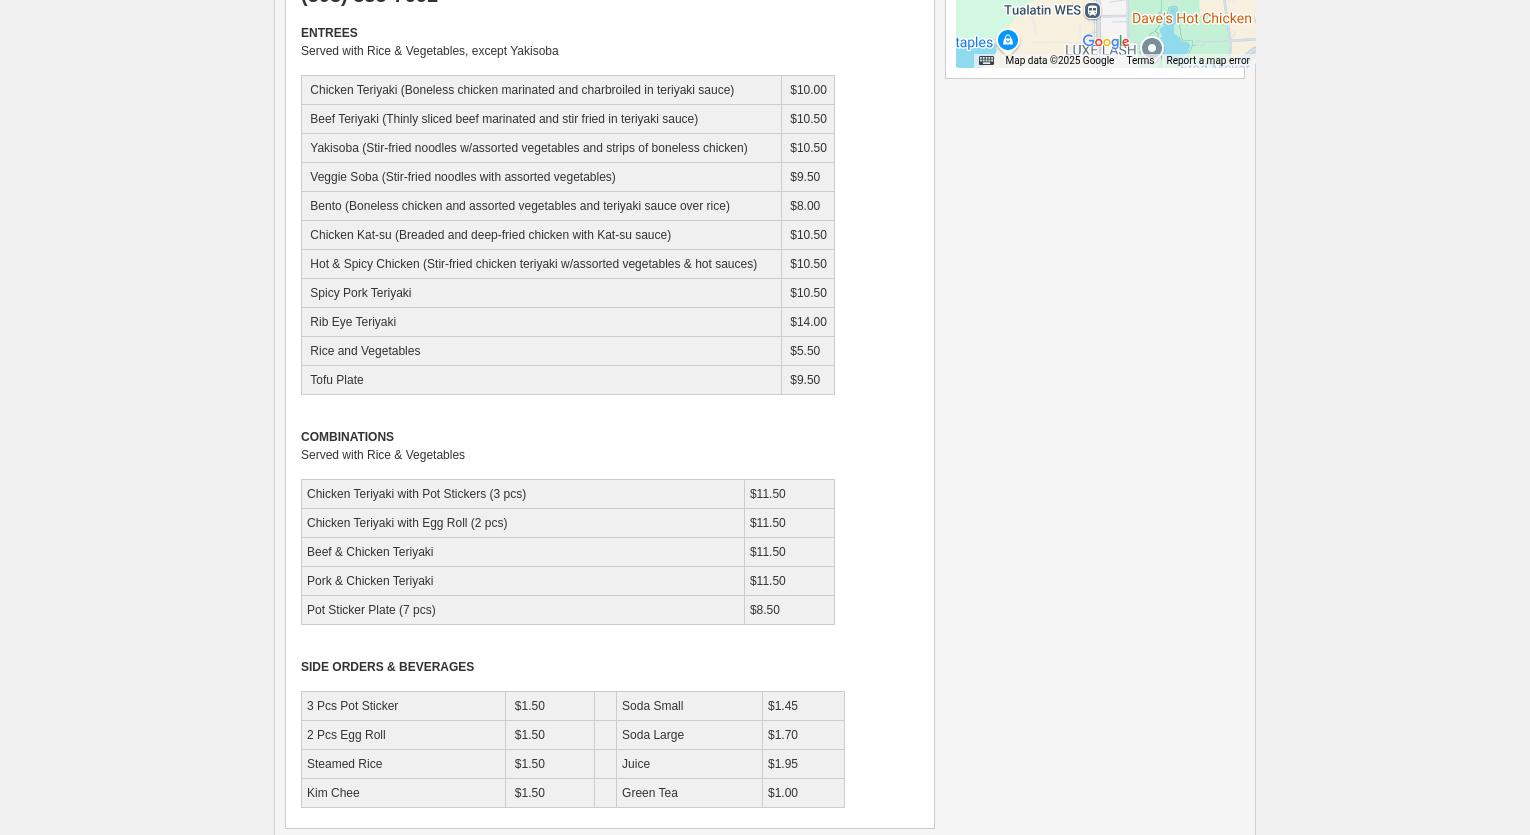The width and height of the screenshot is (1530, 835).
Task: Click the Map data ©2025 Google text
Action: point(1059,60)
